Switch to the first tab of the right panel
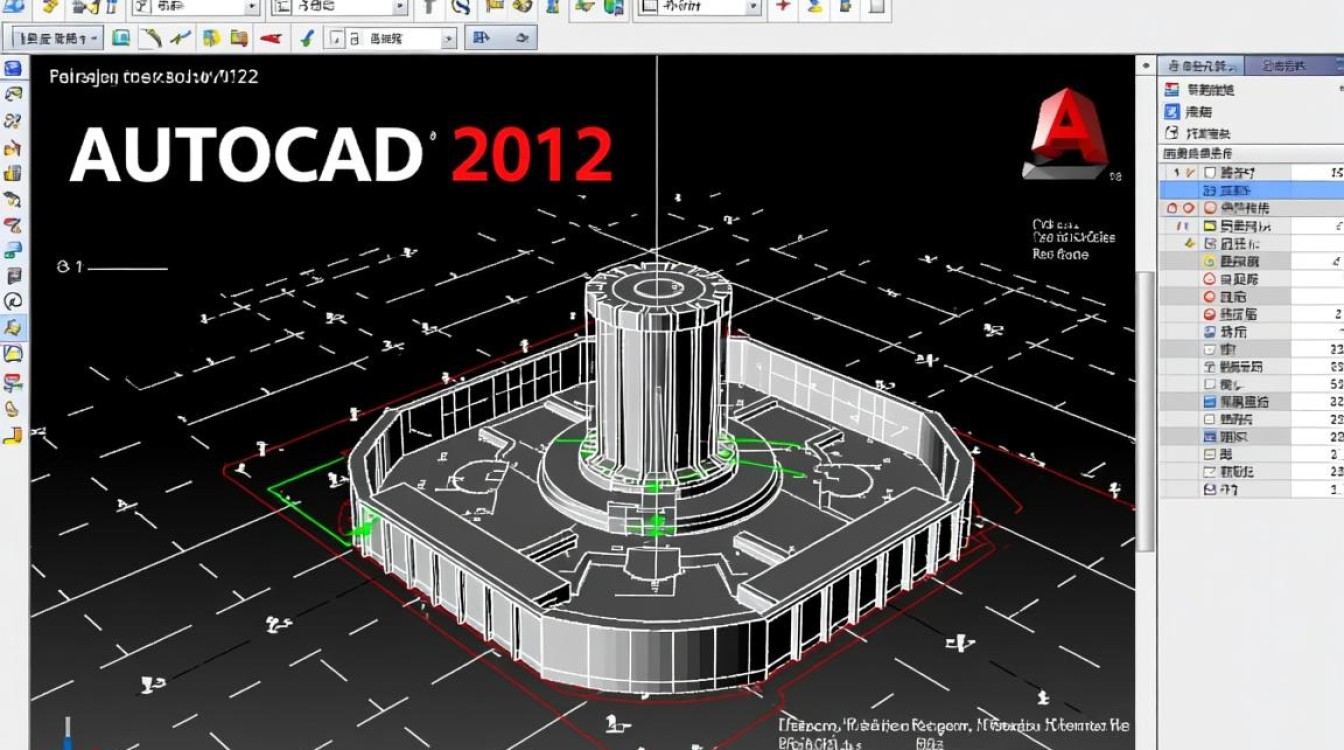Viewport: 1344px width, 750px height. point(1200,66)
